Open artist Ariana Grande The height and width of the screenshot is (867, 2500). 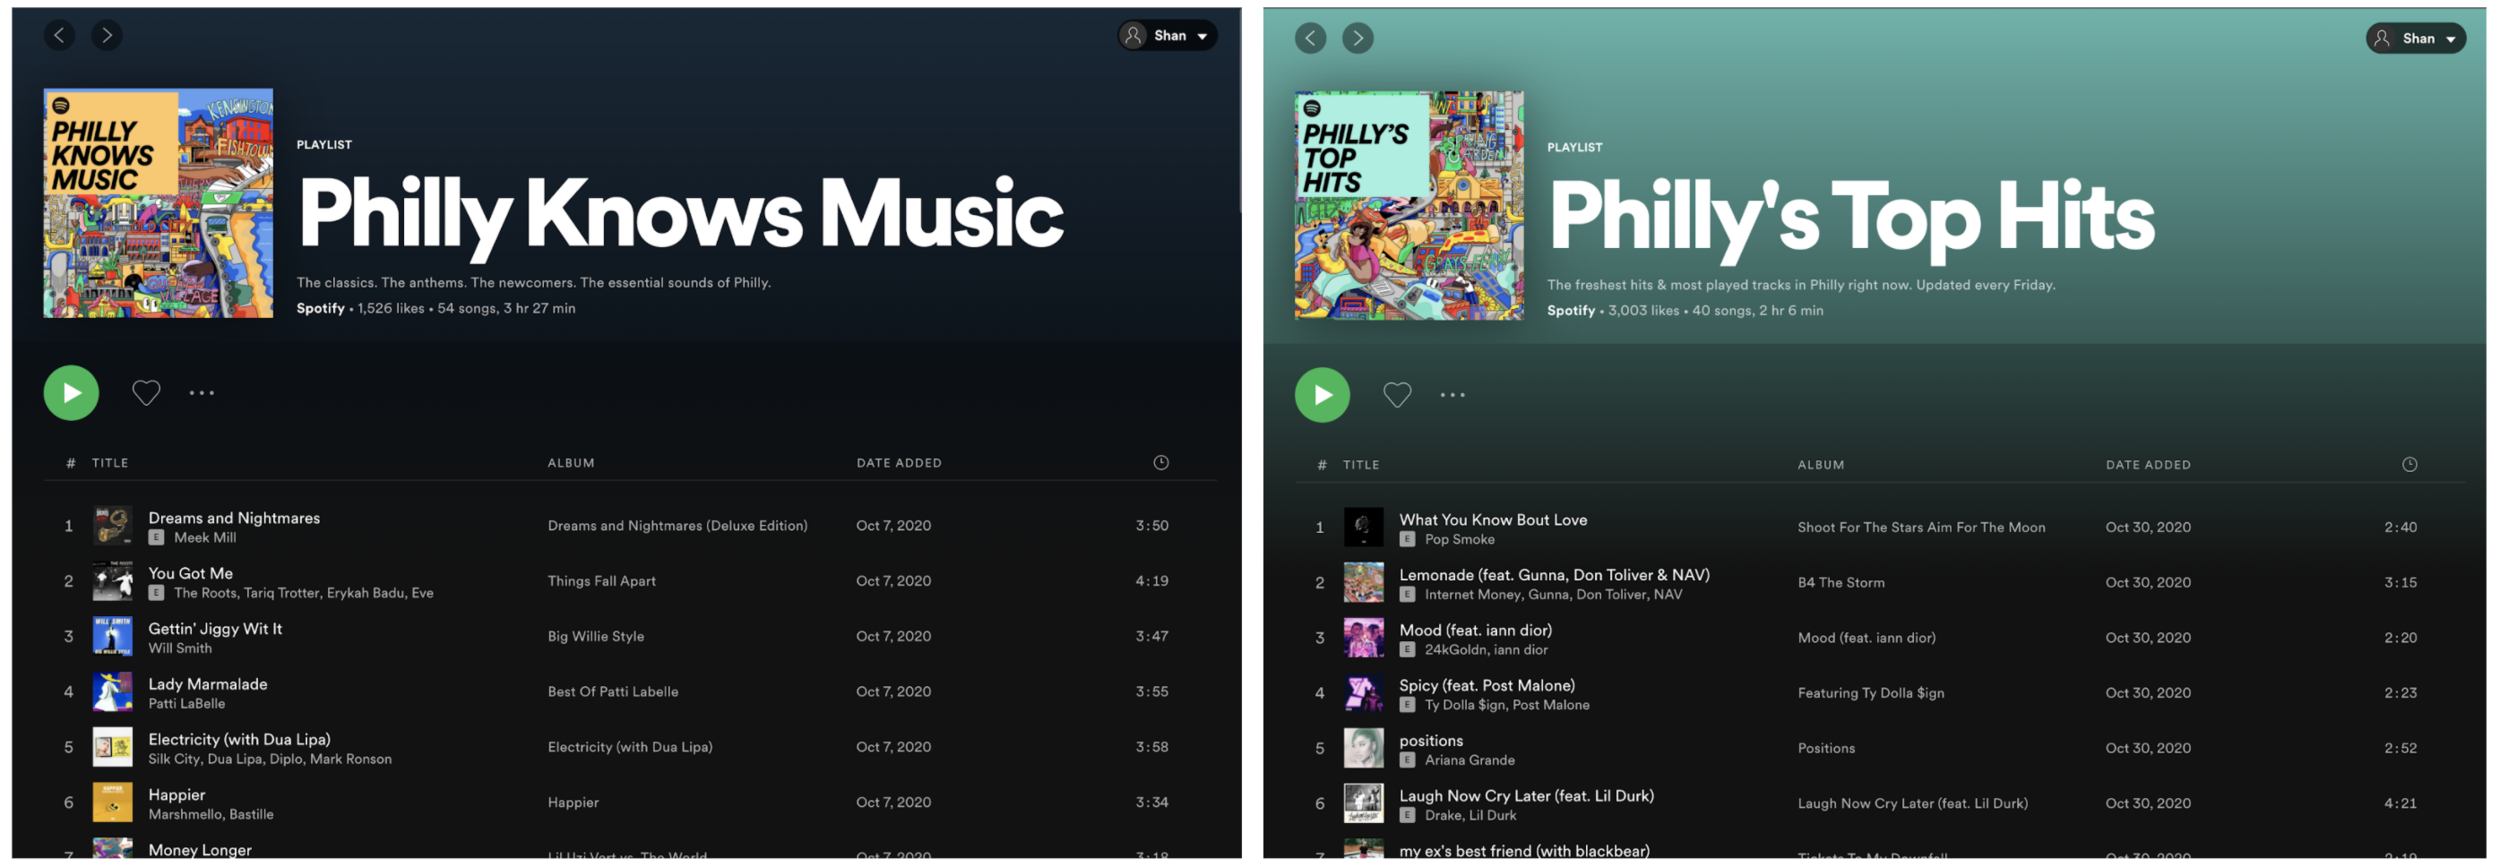[1469, 761]
